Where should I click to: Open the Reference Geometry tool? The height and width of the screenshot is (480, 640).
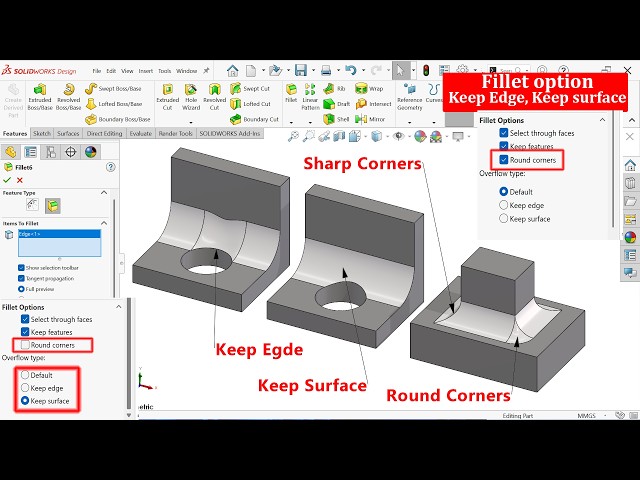tap(409, 97)
